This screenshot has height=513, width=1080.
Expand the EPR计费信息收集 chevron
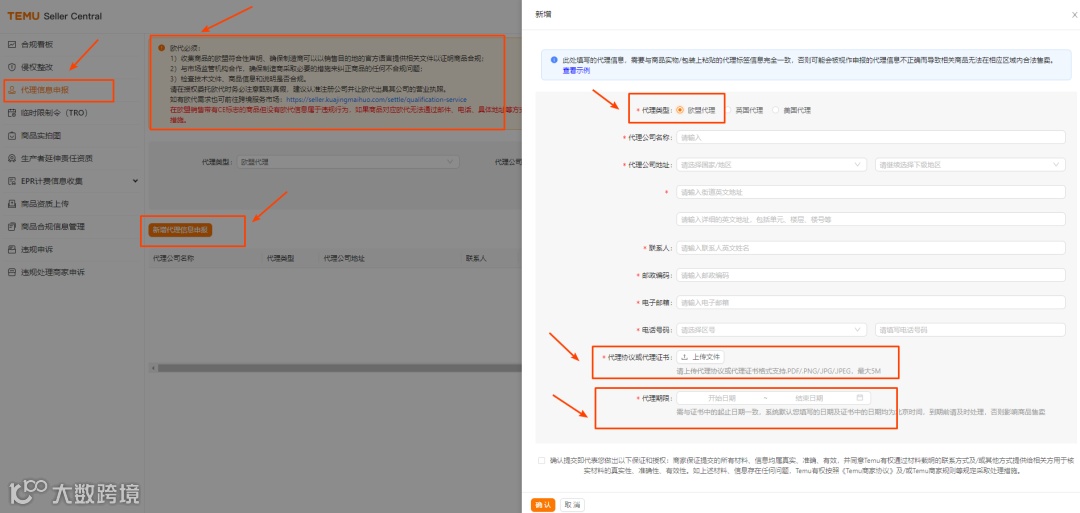pyautogui.click(x=135, y=181)
